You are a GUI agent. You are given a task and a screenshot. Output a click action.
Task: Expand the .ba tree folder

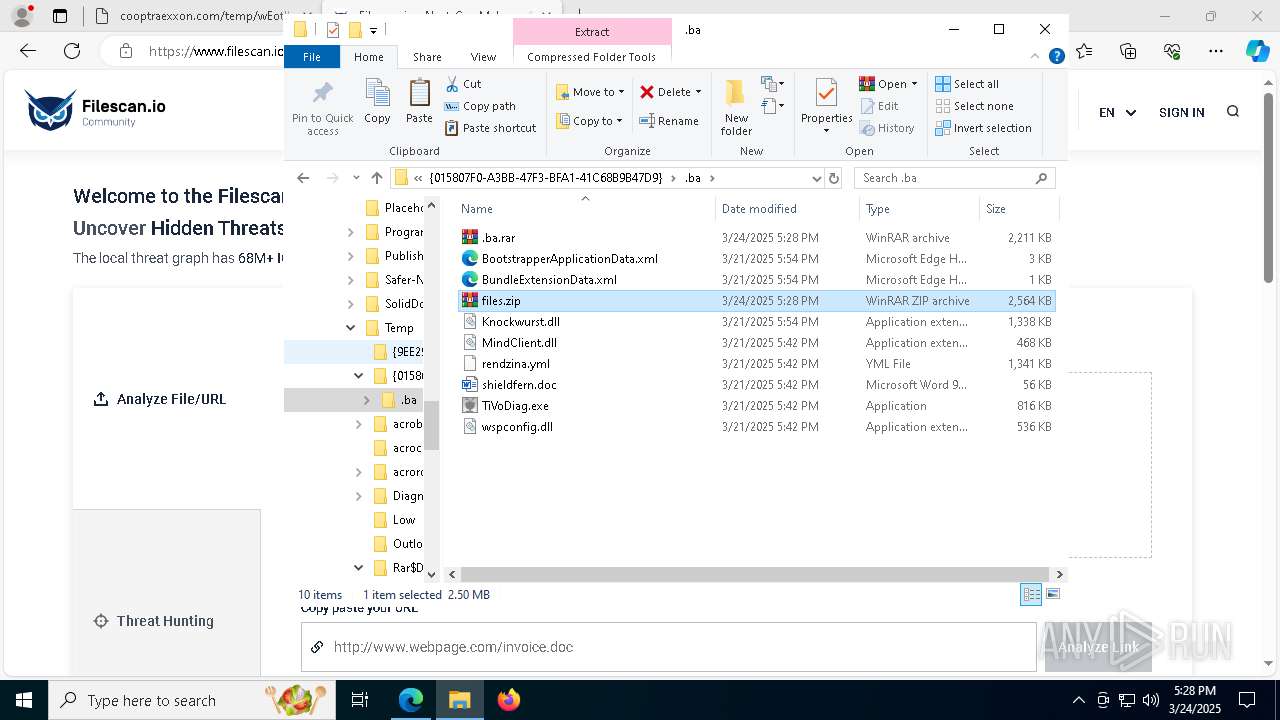(x=367, y=400)
